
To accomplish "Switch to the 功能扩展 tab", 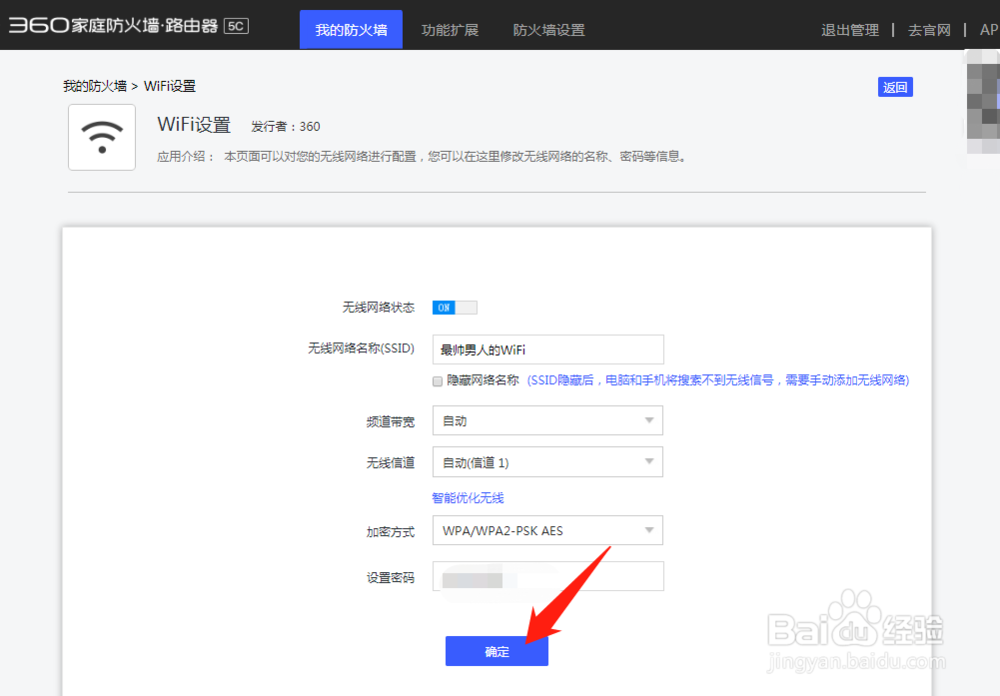I will coord(450,29).
